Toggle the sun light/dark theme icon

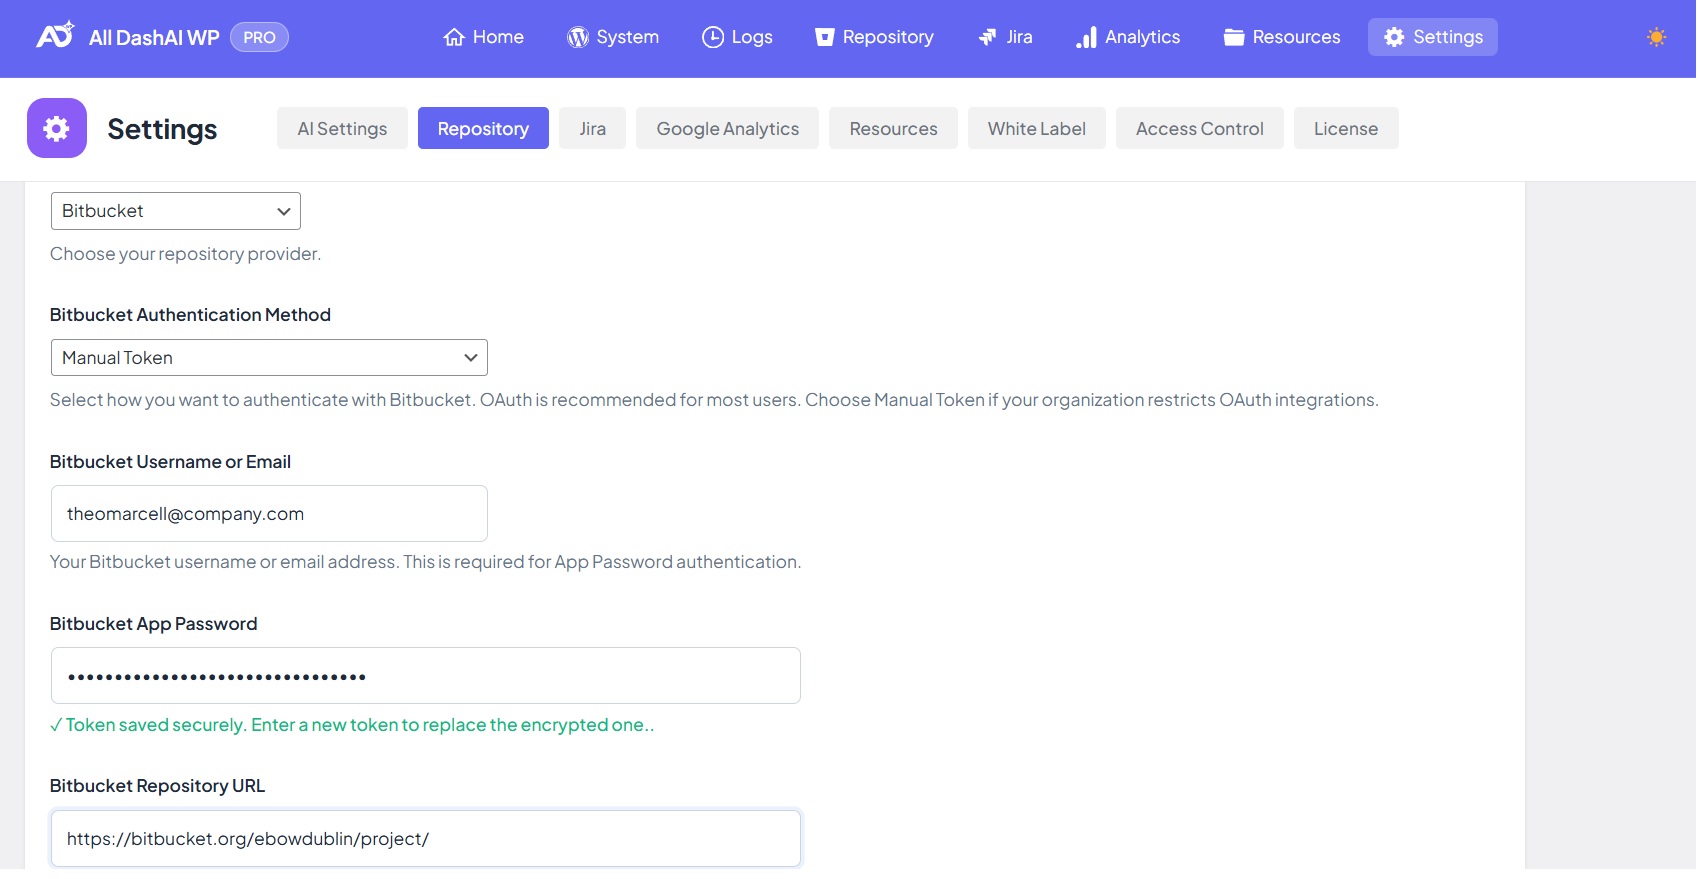point(1656,37)
